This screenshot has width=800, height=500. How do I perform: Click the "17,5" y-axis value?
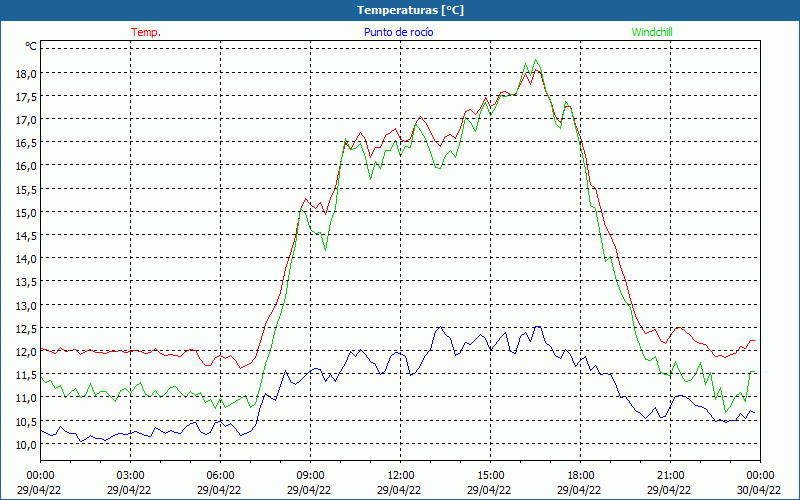pyautogui.click(x=27, y=96)
